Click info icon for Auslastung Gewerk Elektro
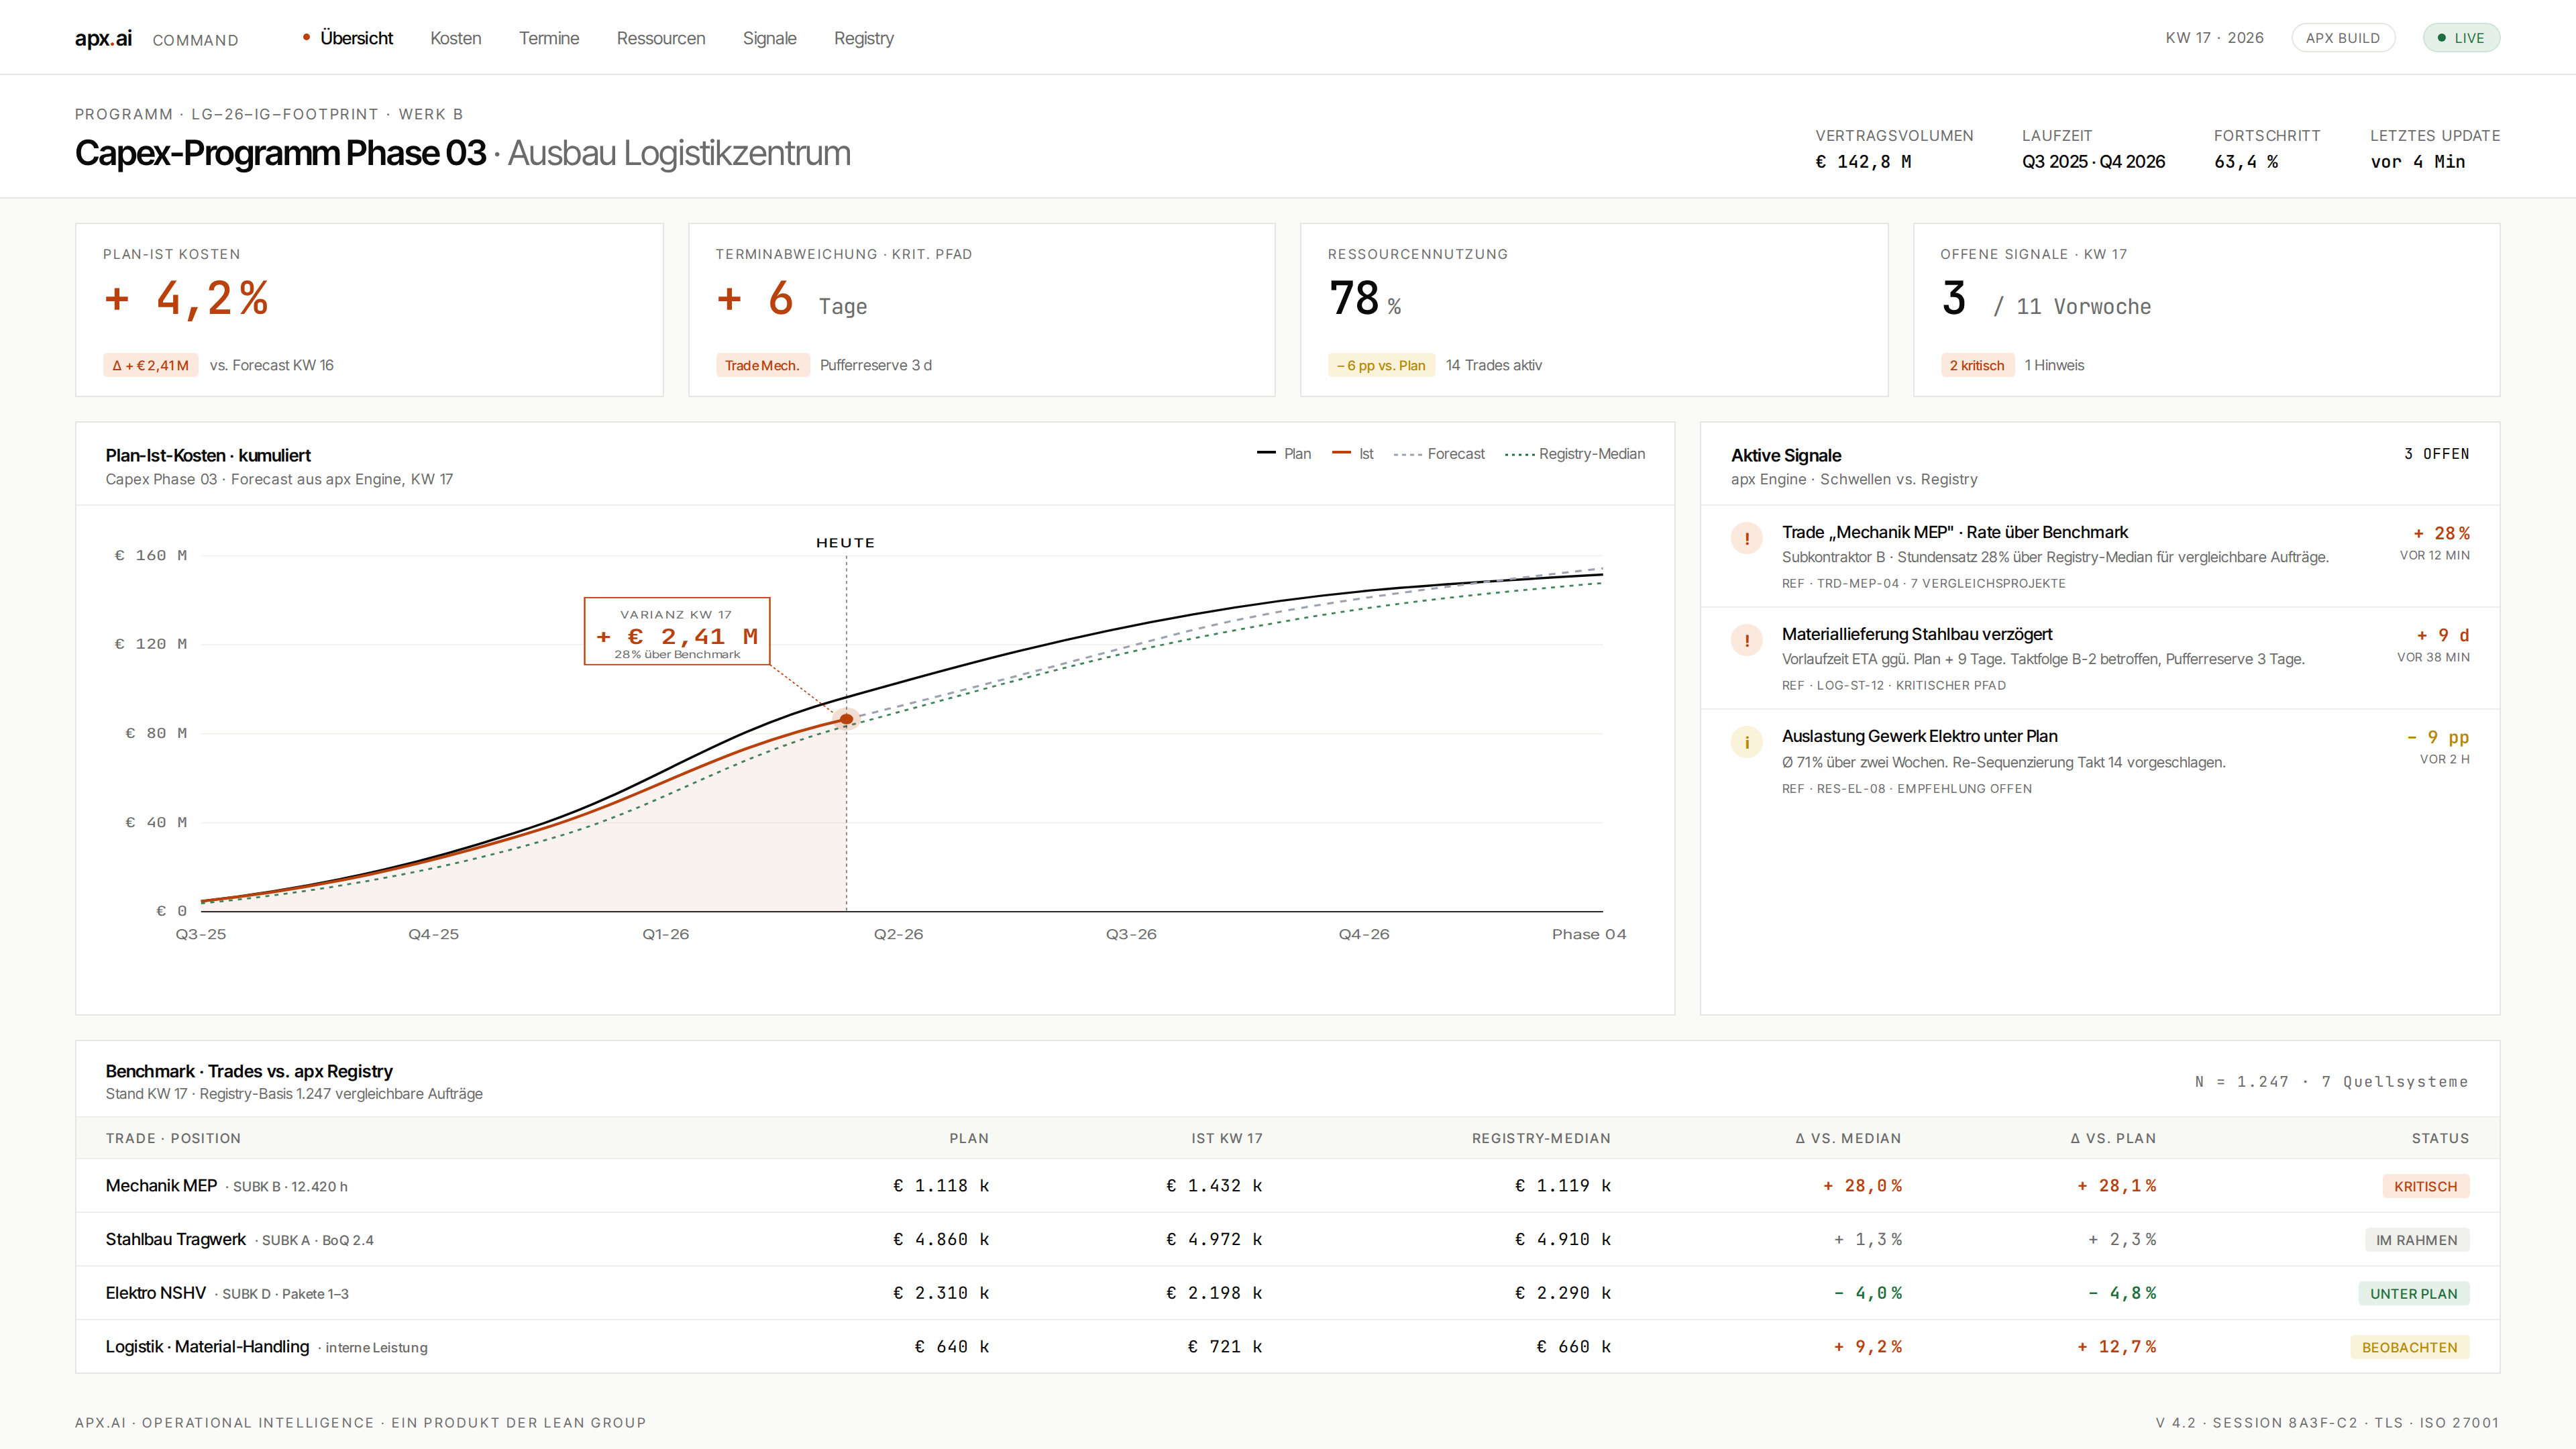Image resolution: width=2576 pixels, height=1449 pixels. (1746, 742)
